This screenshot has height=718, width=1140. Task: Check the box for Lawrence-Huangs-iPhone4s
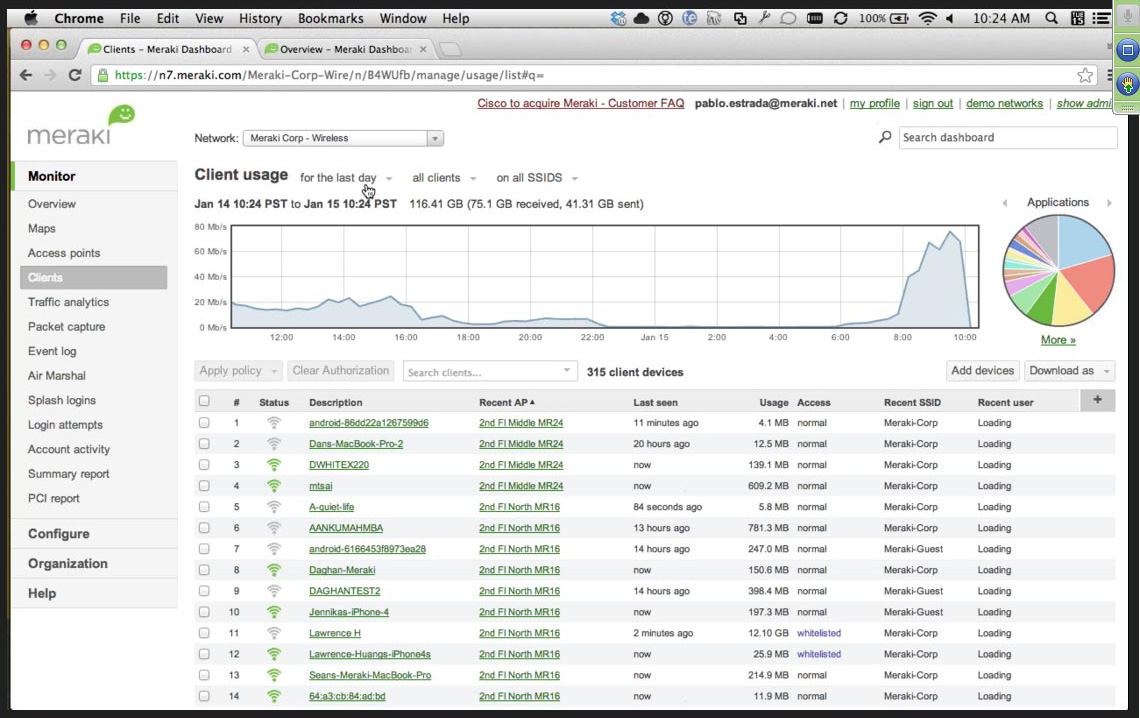[204, 654]
